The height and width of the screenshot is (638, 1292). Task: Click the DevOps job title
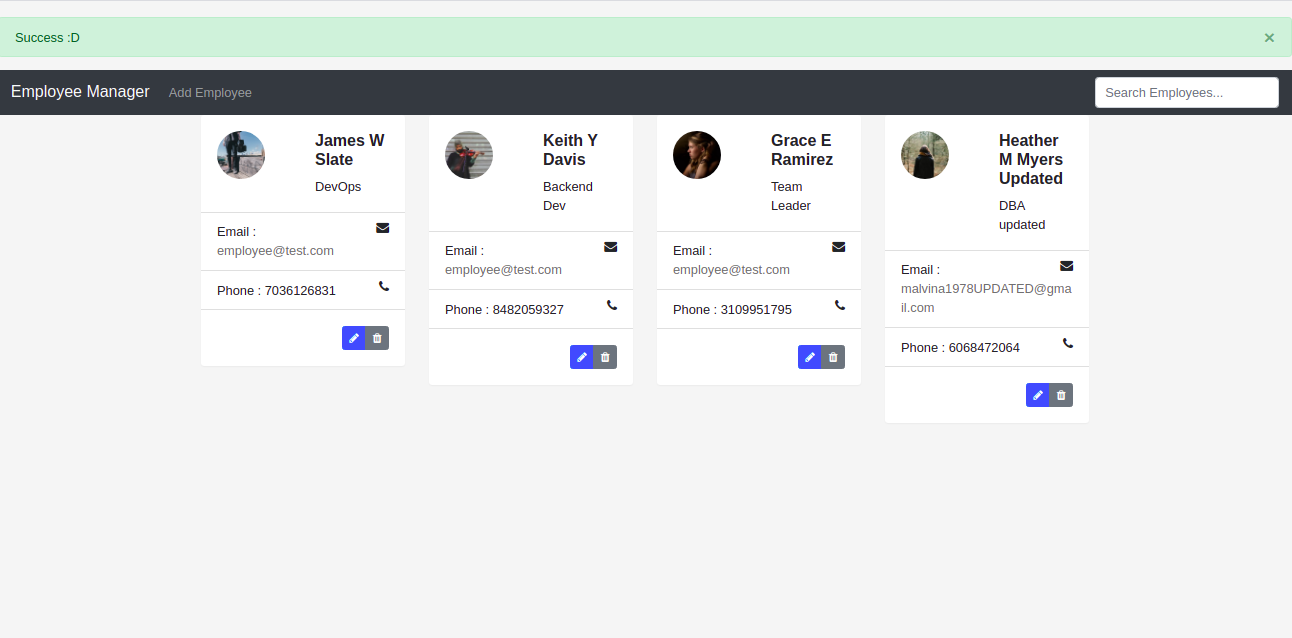pyautogui.click(x=338, y=187)
